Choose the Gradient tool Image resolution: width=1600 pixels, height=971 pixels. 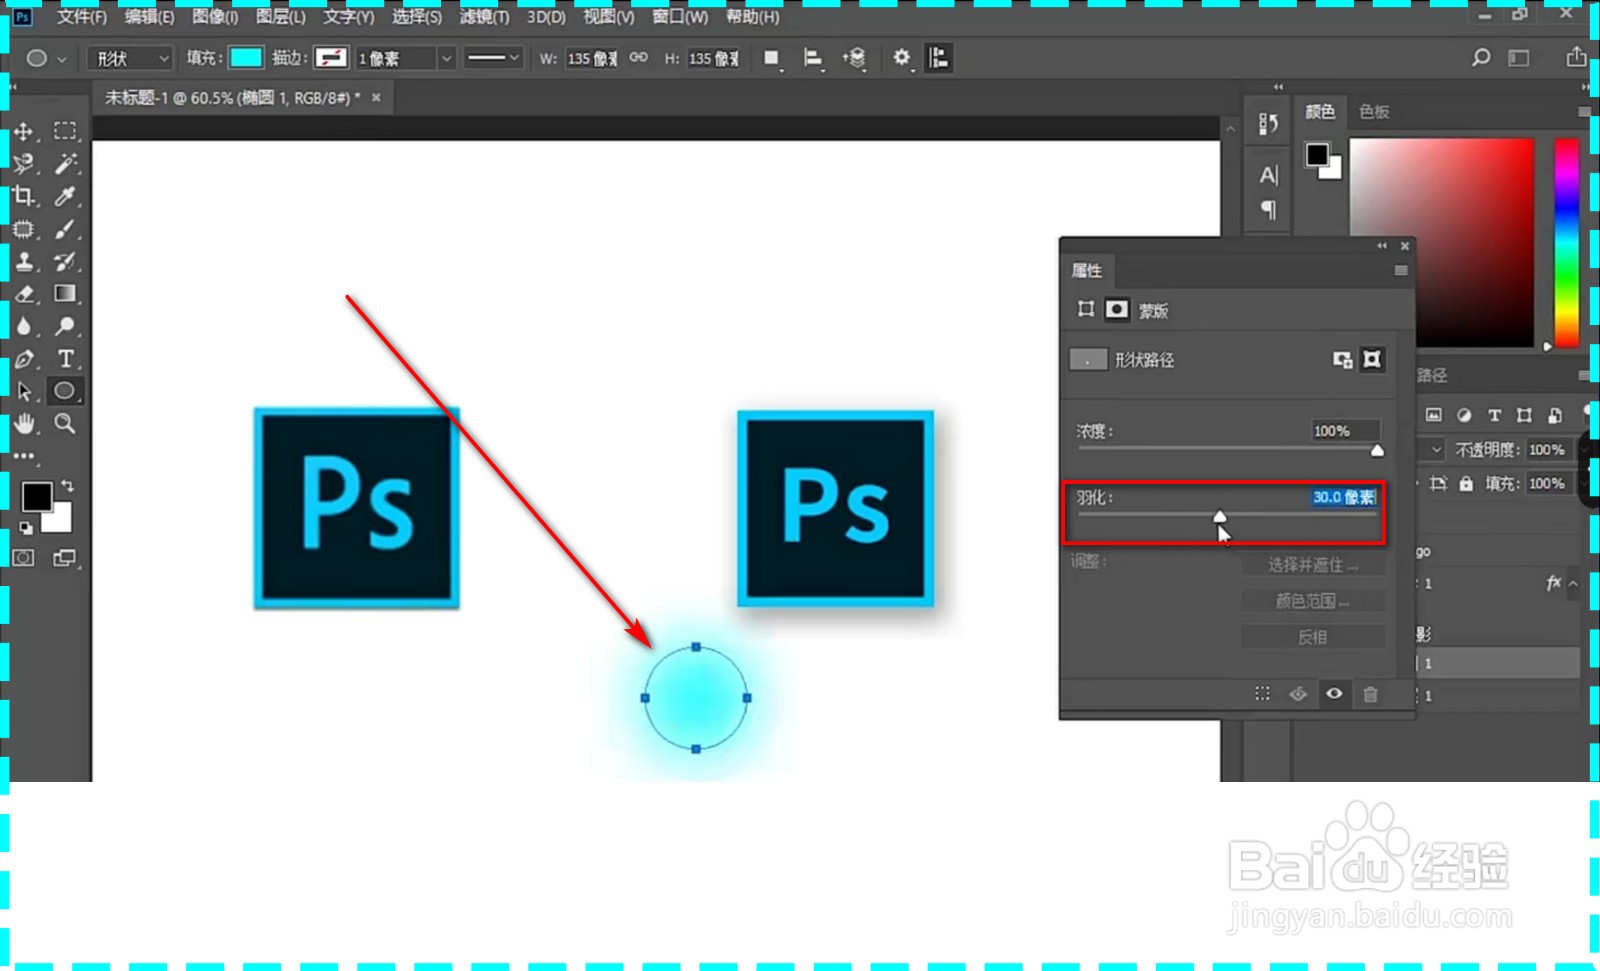point(65,294)
